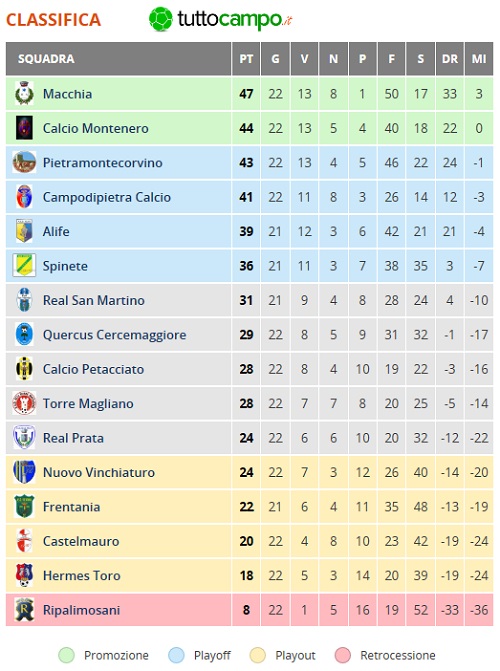500x671 pixels.
Task: Open the Alife team page link
Action: [x=56, y=231]
